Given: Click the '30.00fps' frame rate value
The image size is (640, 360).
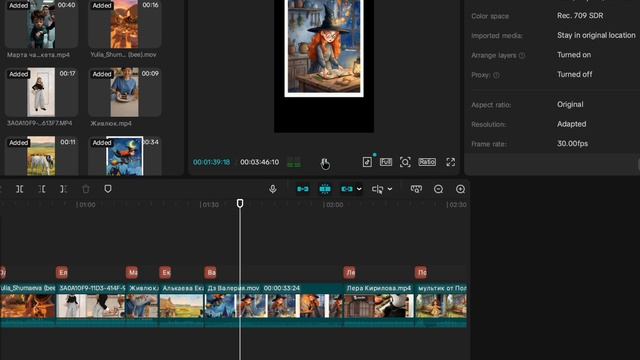Looking at the screenshot, I should (572, 144).
